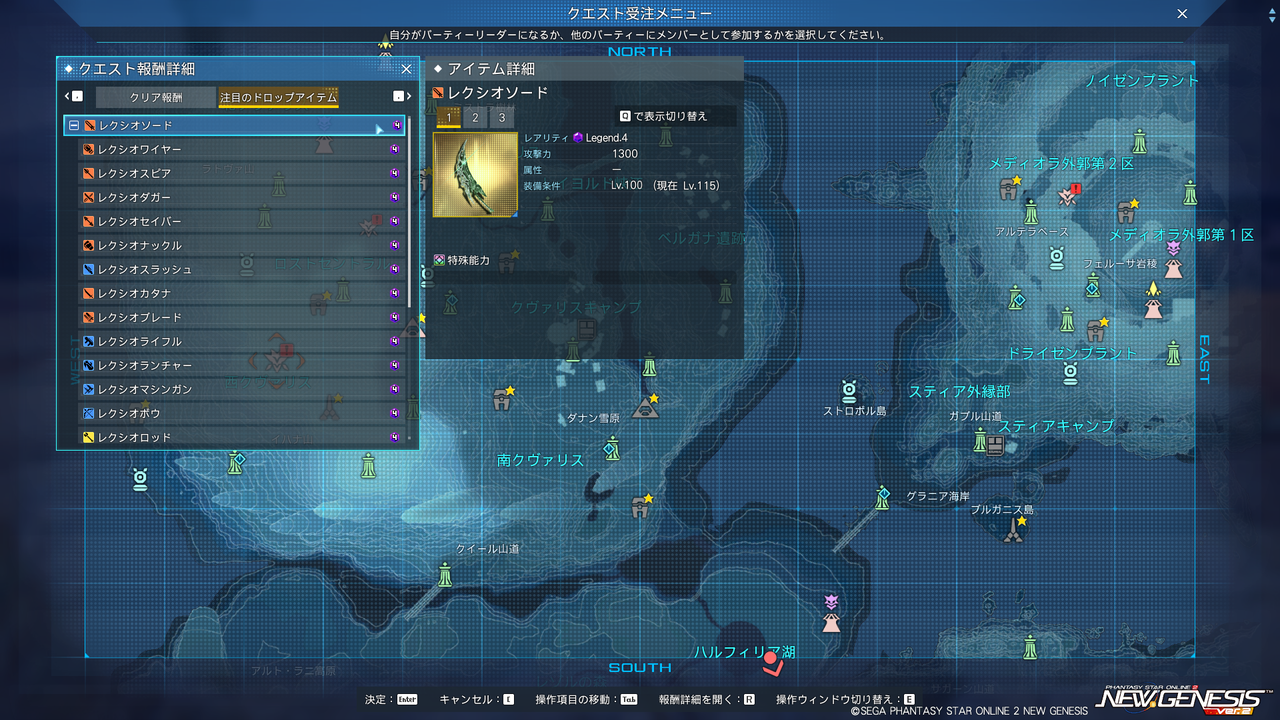Click starred gate icon above メディオラ外郭第１区 label

click(1127, 211)
